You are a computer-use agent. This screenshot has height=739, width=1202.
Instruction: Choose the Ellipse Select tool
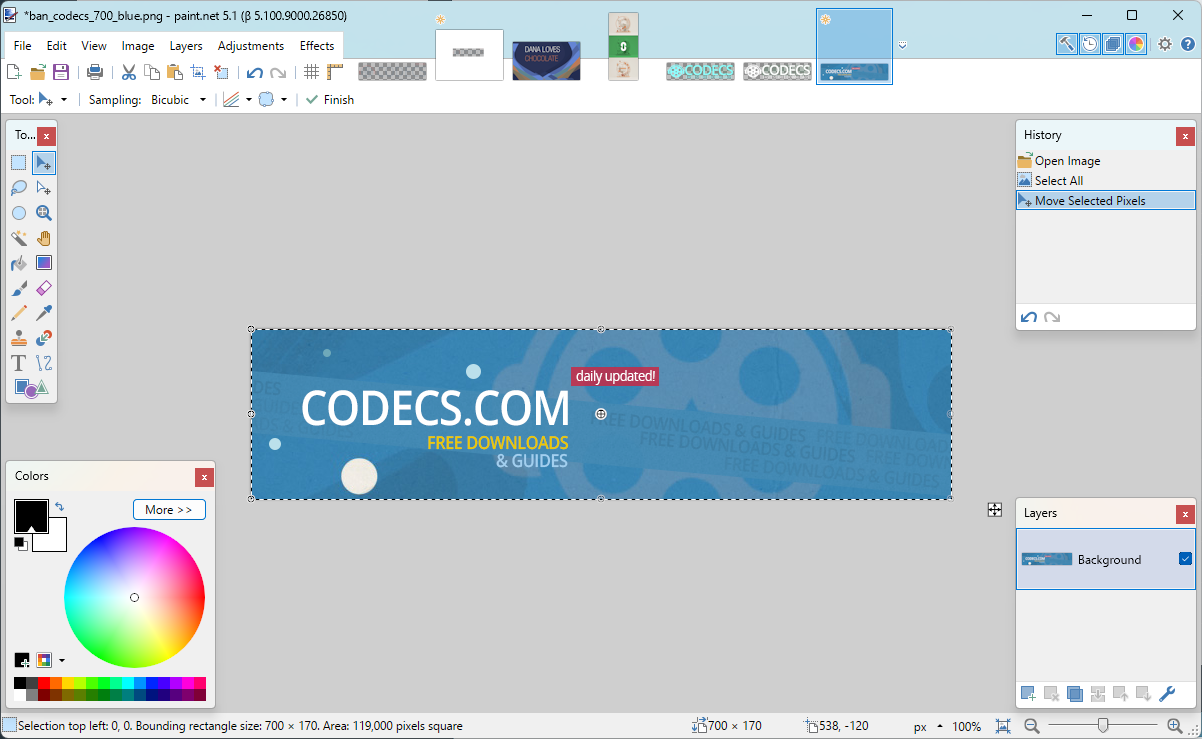[19, 212]
